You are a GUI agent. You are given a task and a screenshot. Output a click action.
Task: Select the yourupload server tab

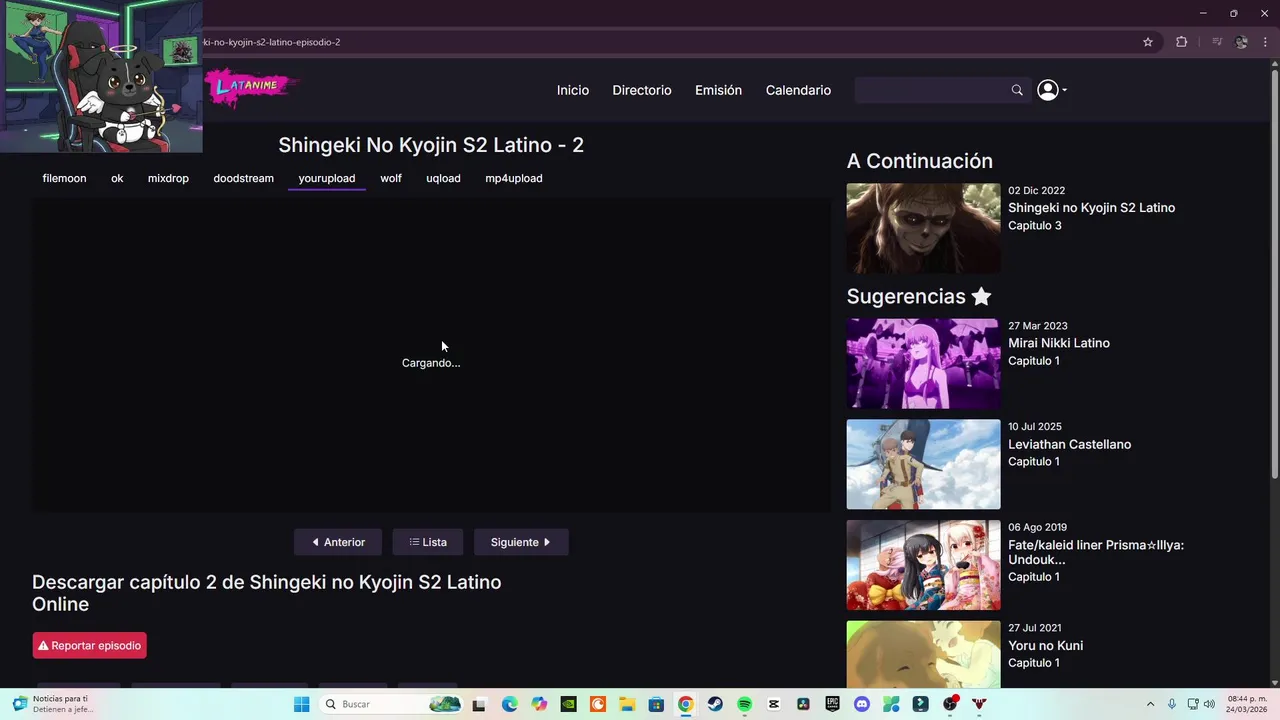tap(326, 178)
